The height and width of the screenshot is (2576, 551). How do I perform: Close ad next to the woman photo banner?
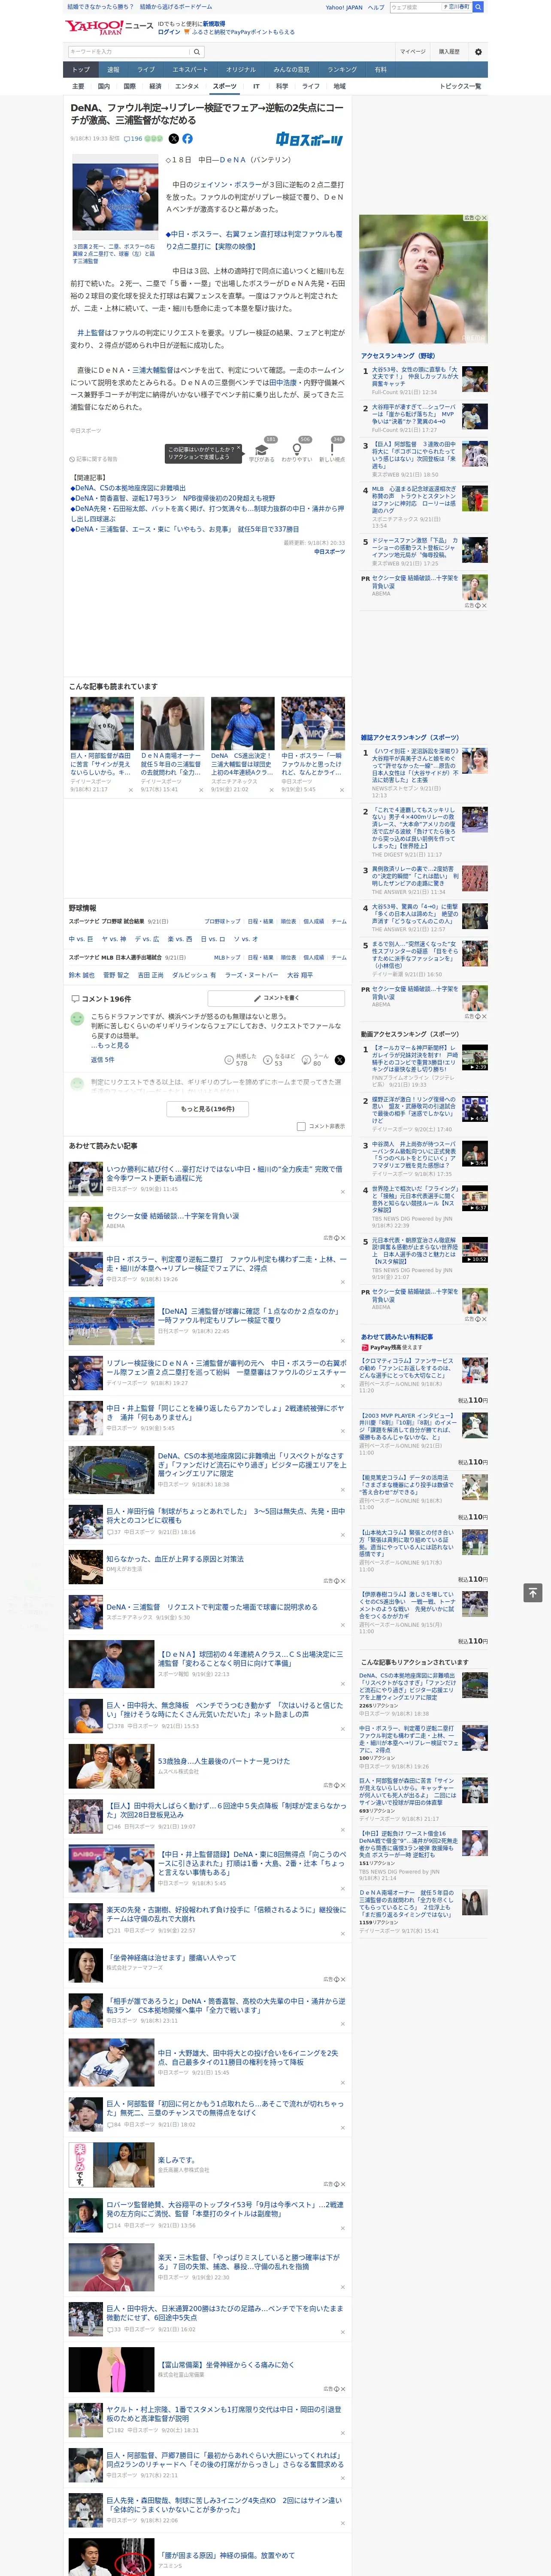(484, 218)
